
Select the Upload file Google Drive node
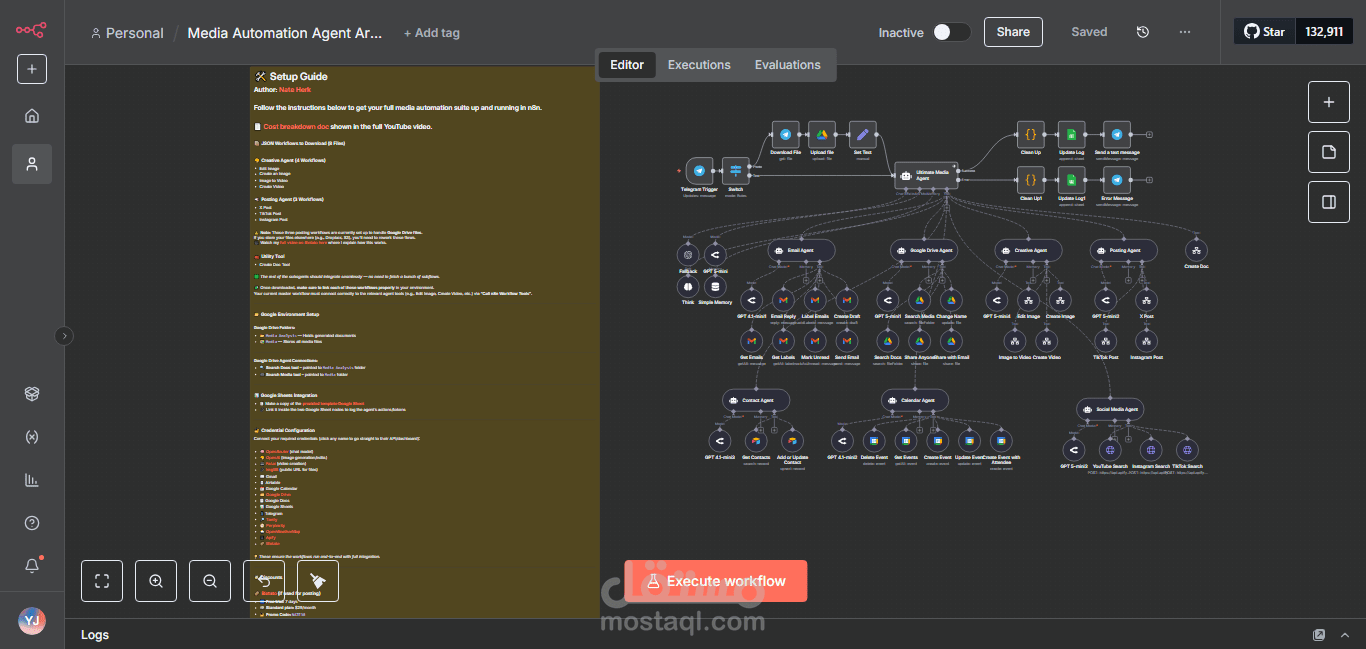[x=822, y=135]
